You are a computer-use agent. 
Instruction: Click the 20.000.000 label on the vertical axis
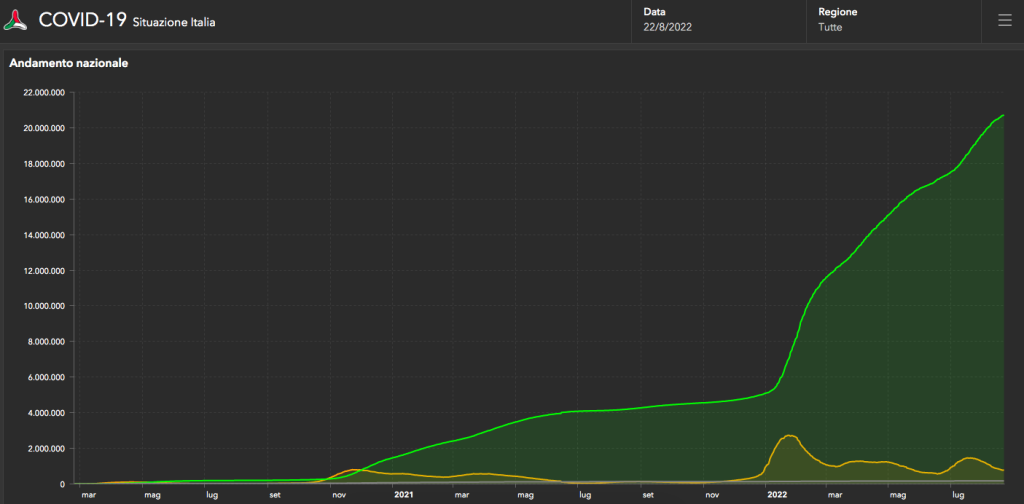tap(43, 128)
